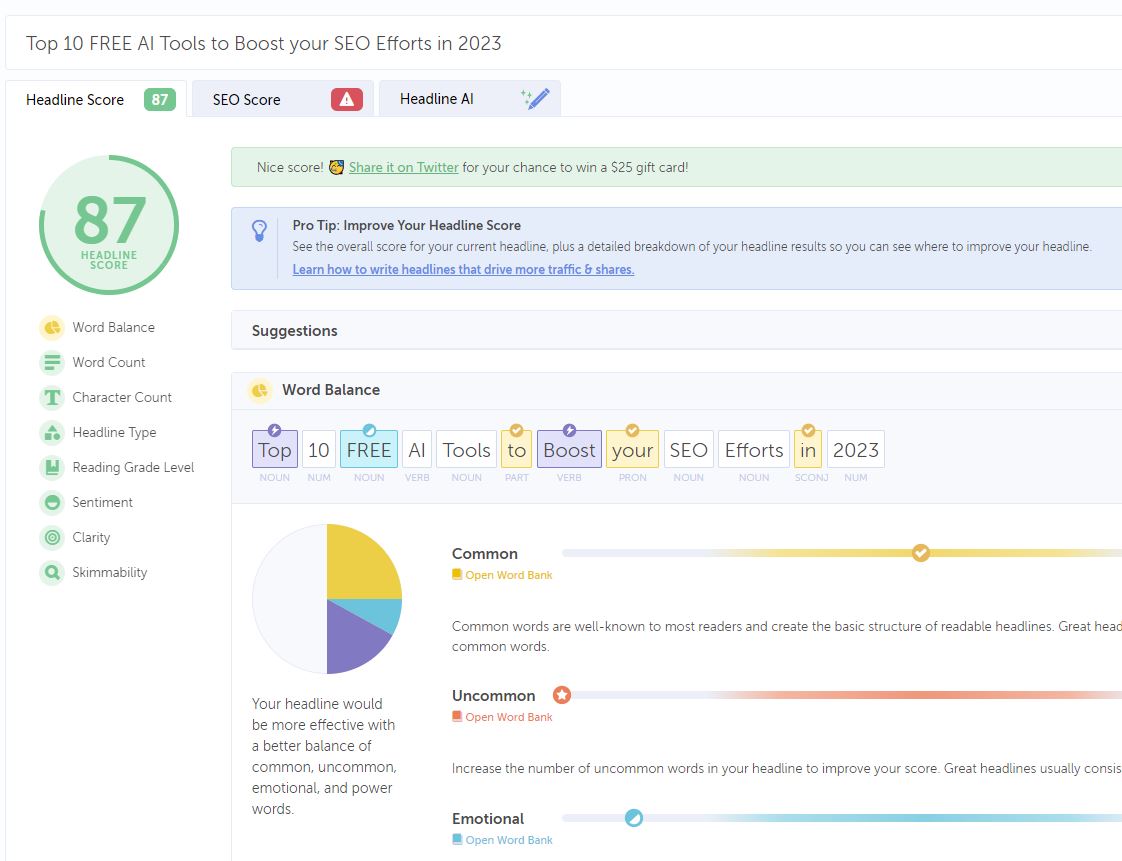Open the Skimmability magnifier icon
The width and height of the screenshot is (1122, 861).
pos(52,572)
